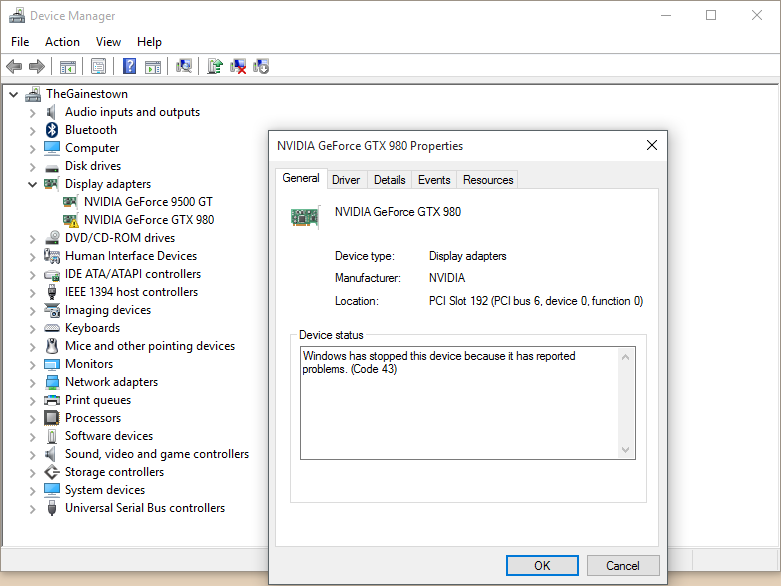This screenshot has width=781, height=586.
Task: Switch to the Driver tab
Action: (346, 180)
